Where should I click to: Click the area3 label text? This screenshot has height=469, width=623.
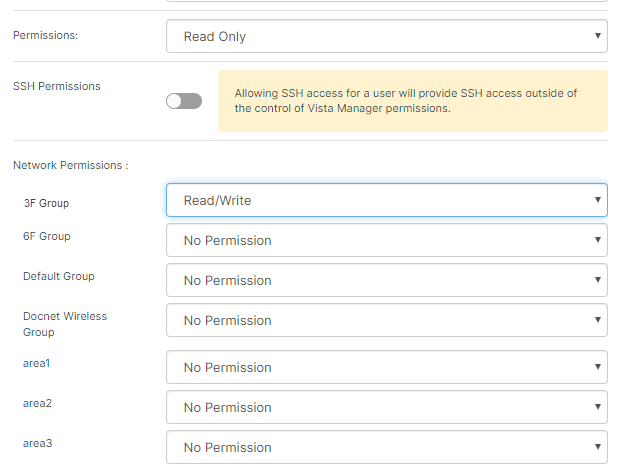37,442
